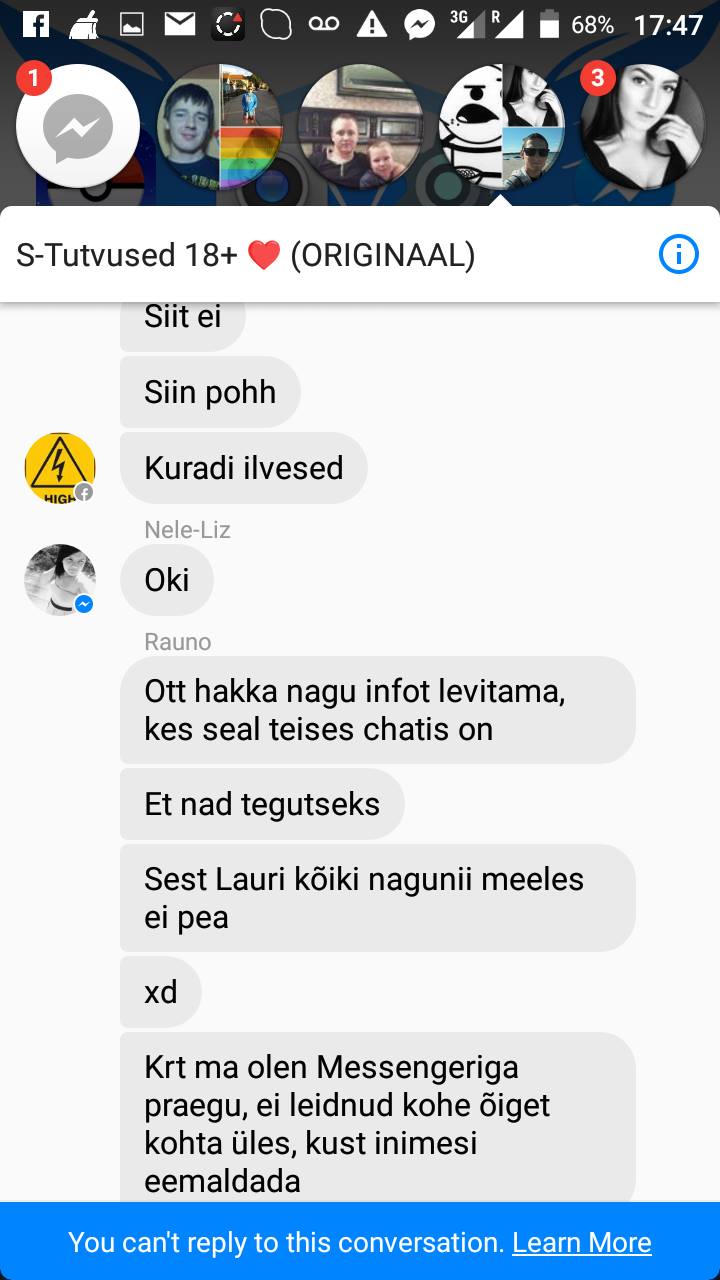Tap the 'Siin pohh' message bubble
Viewport: 720px width, 1280px height.
point(210,392)
